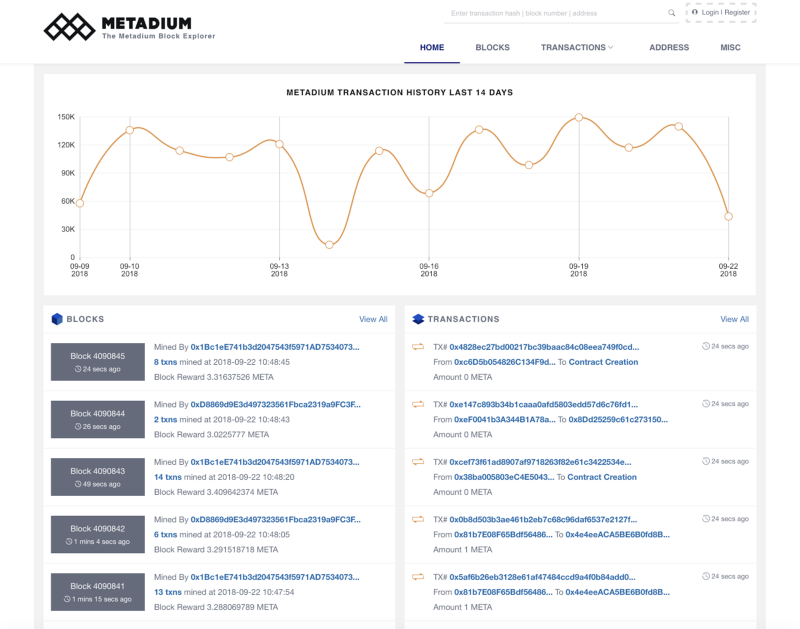Open the Blocks nav tab

click(492, 47)
